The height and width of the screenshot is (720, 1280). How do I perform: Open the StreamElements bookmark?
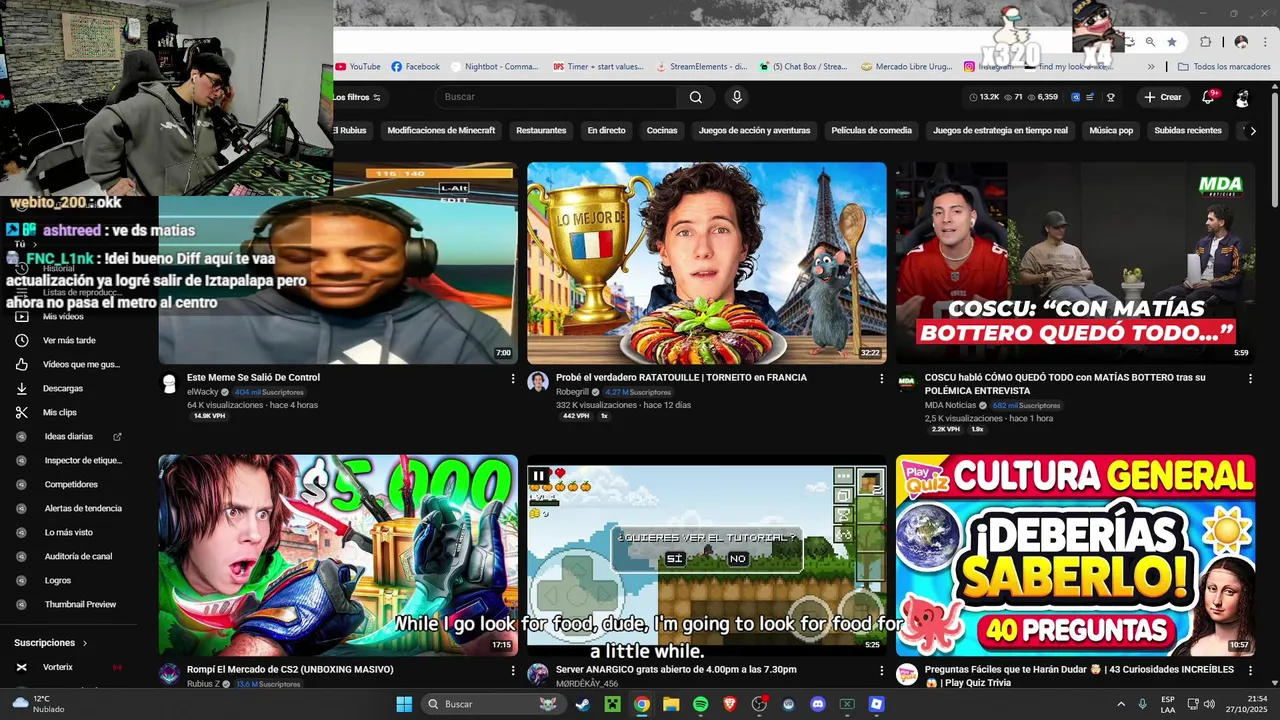coord(701,67)
